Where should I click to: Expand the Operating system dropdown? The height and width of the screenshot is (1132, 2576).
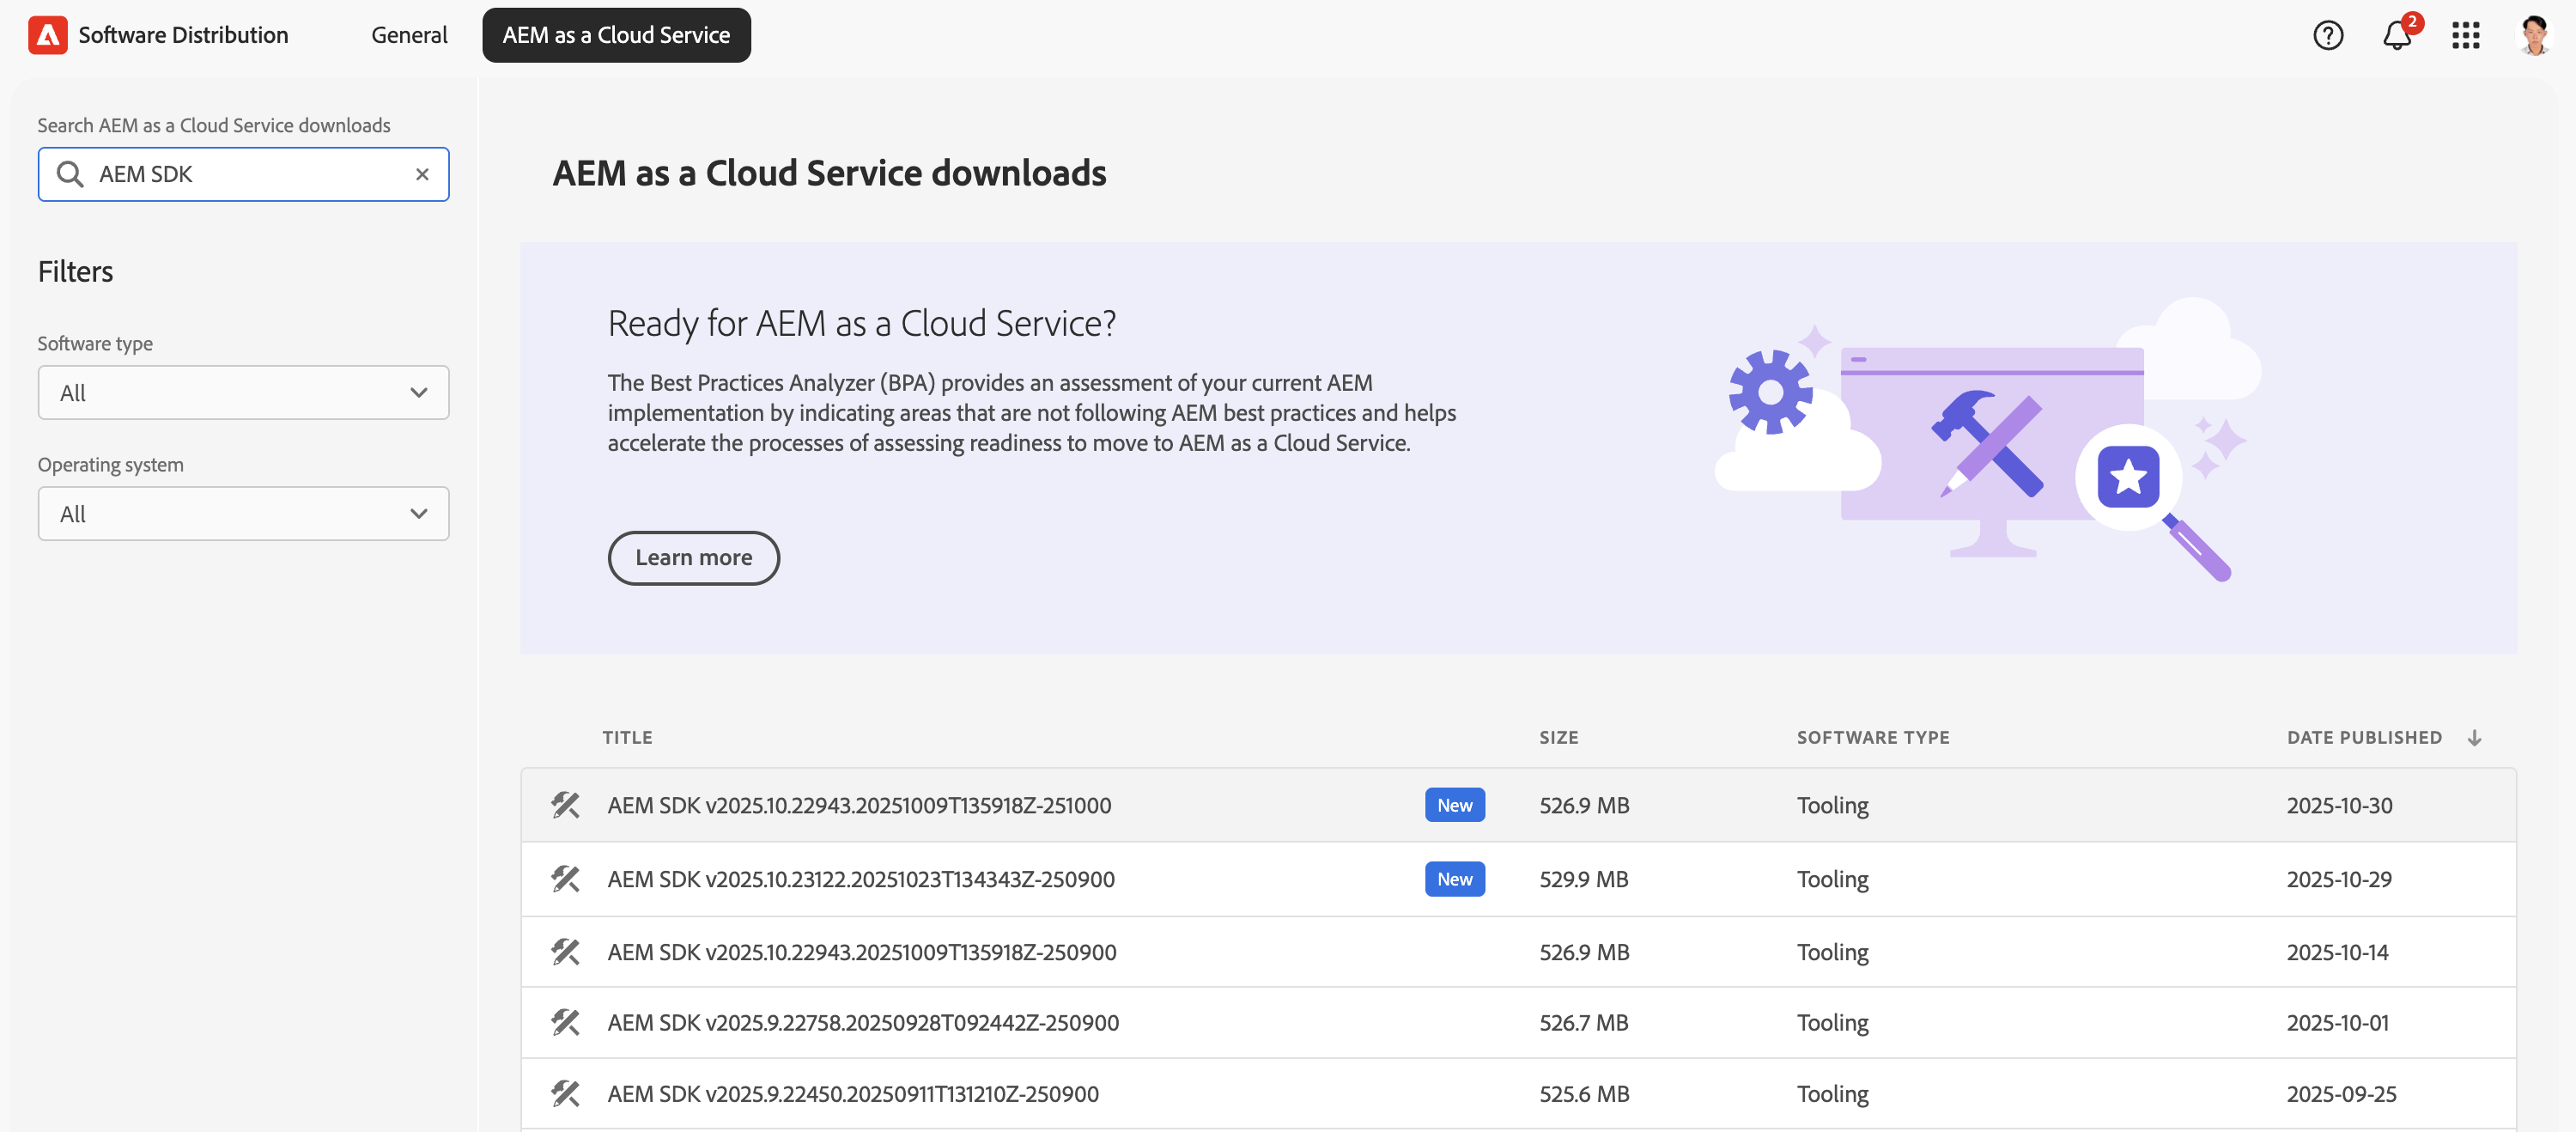pos(243,514)
